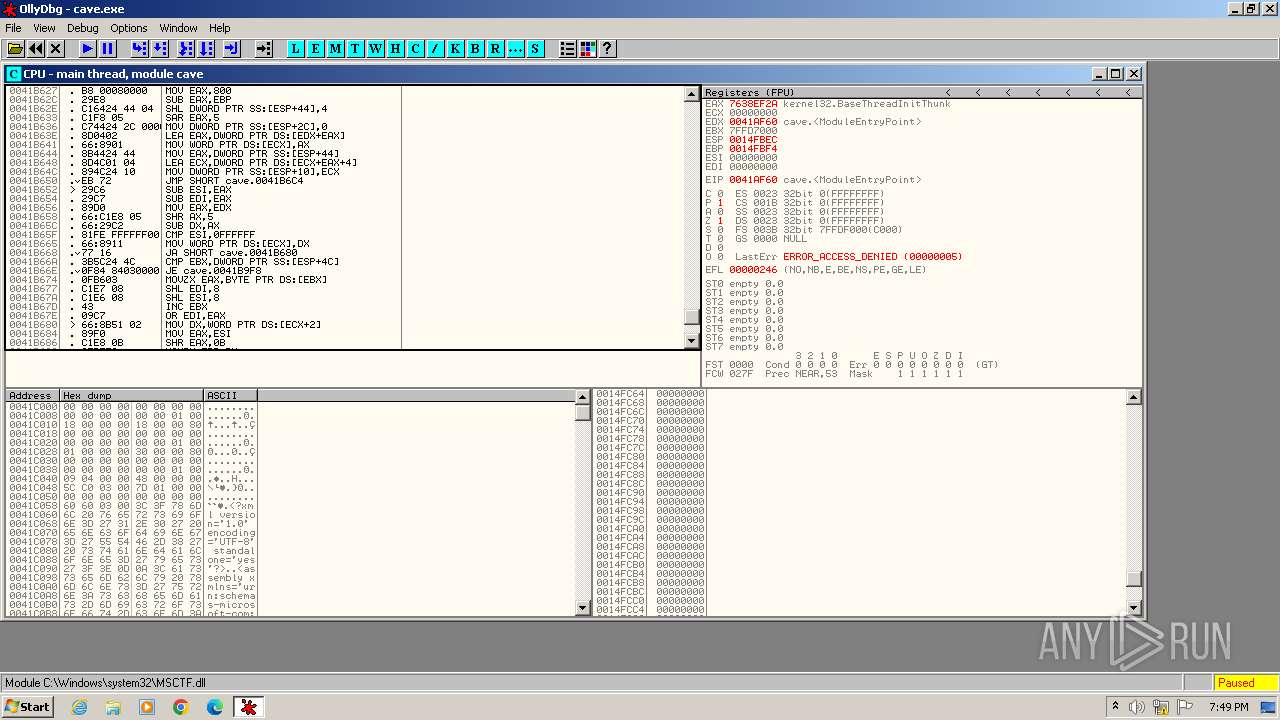Select dump row at address 0041C000
The height and width of the screenshot is (720, 1280).
130,407
